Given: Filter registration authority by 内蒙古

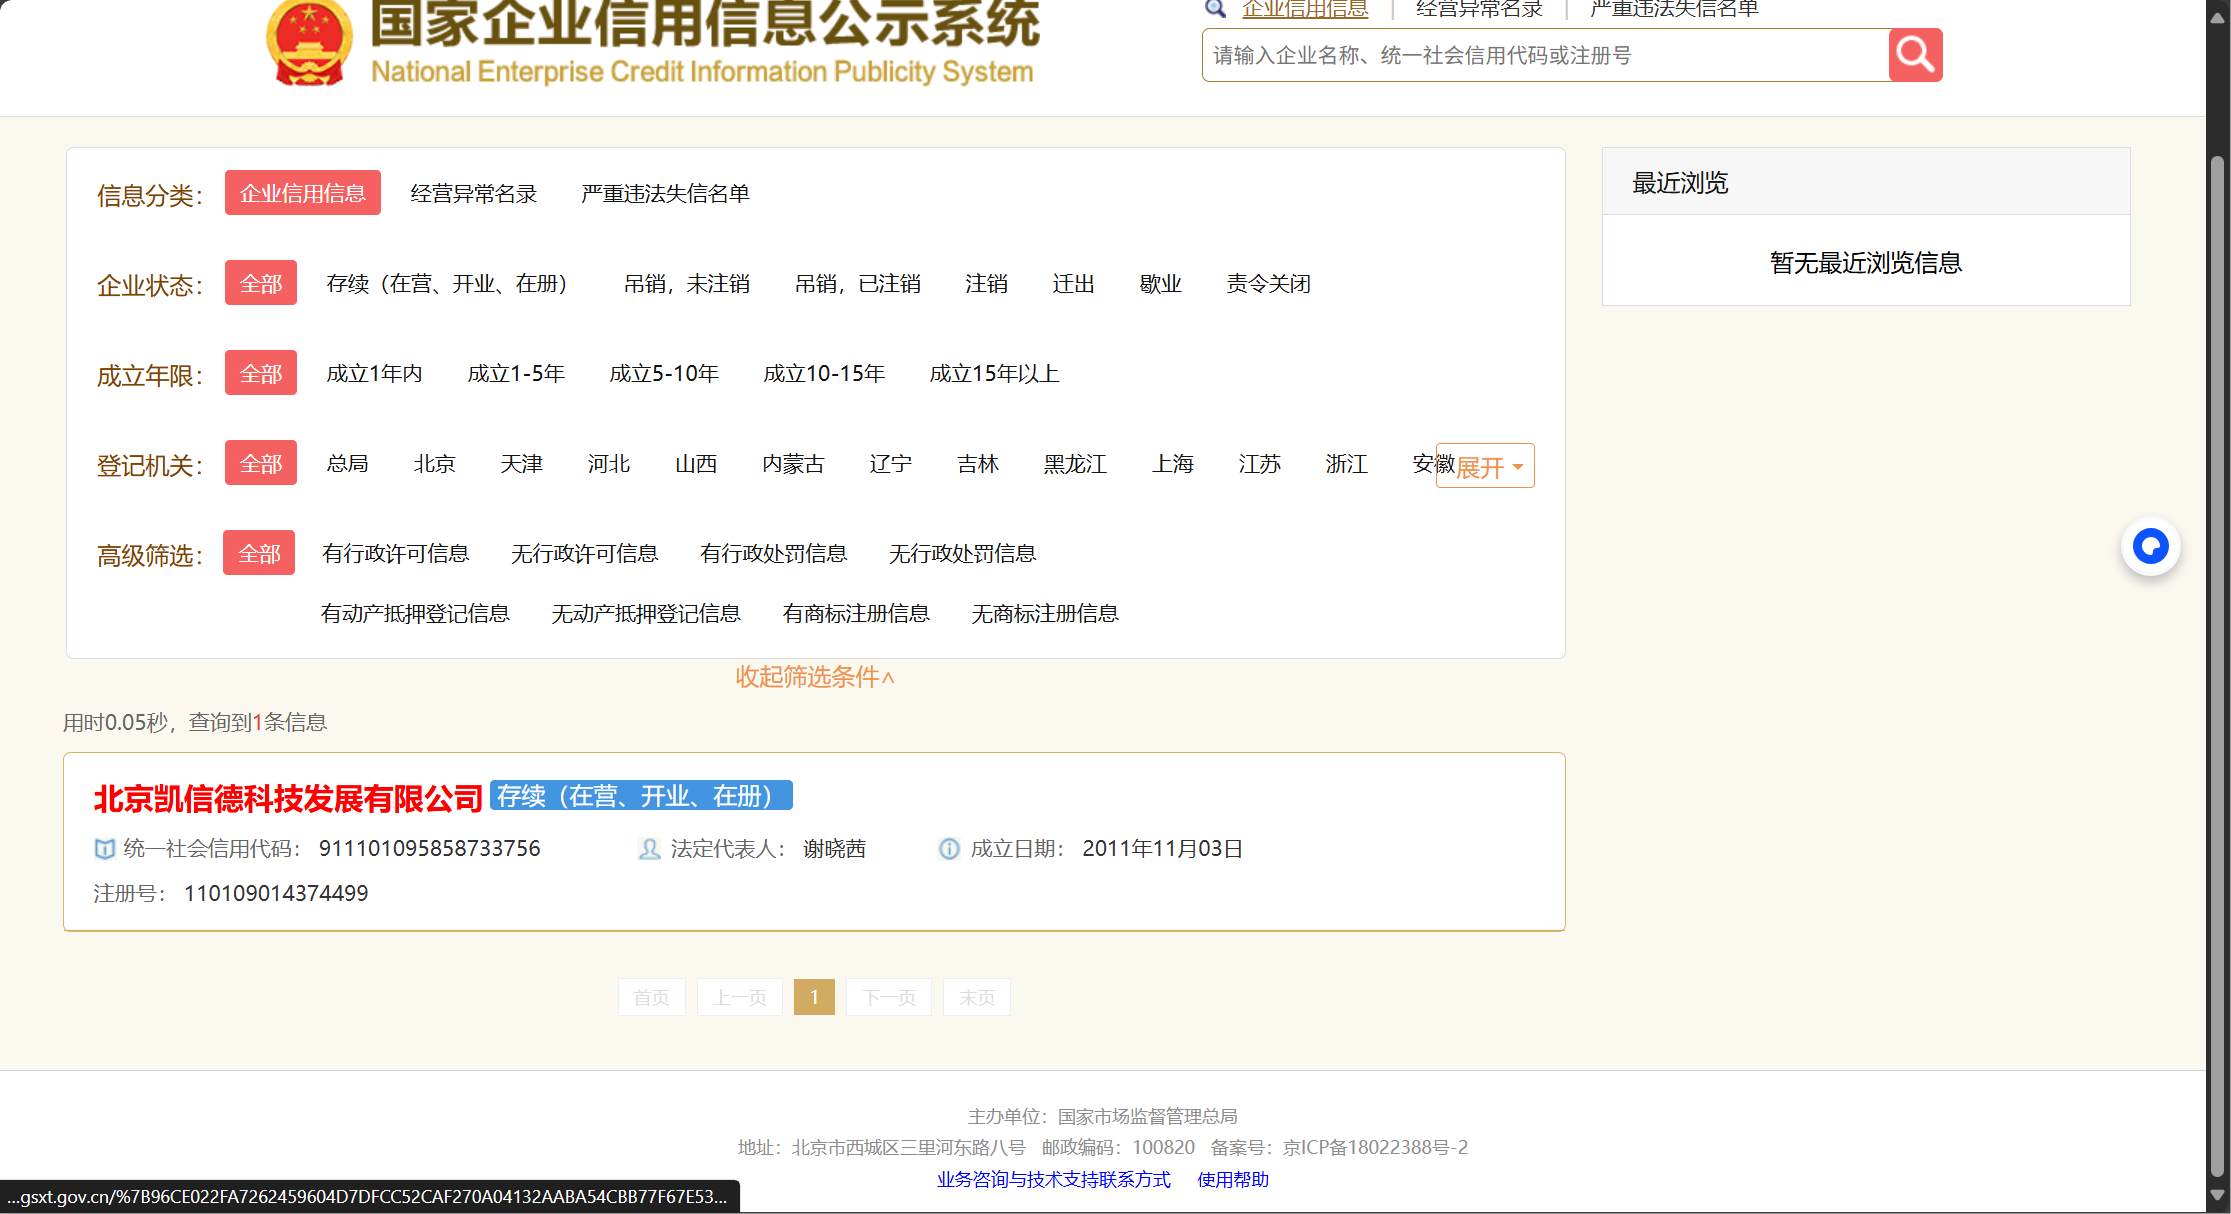Looking at the screenshot, I should click(793, 464).
